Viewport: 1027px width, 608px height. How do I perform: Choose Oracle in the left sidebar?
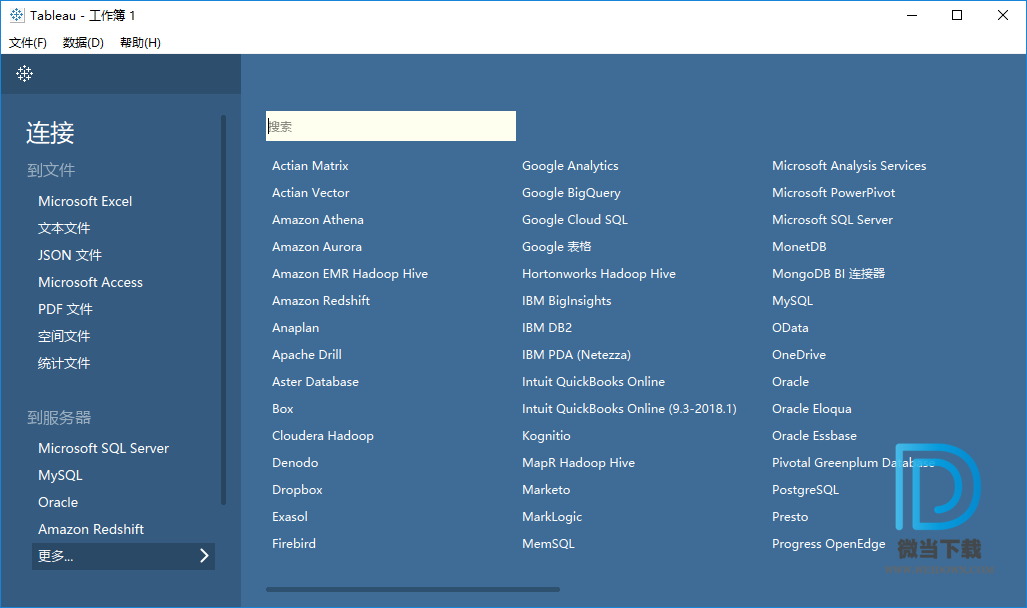tap(58, 502)
